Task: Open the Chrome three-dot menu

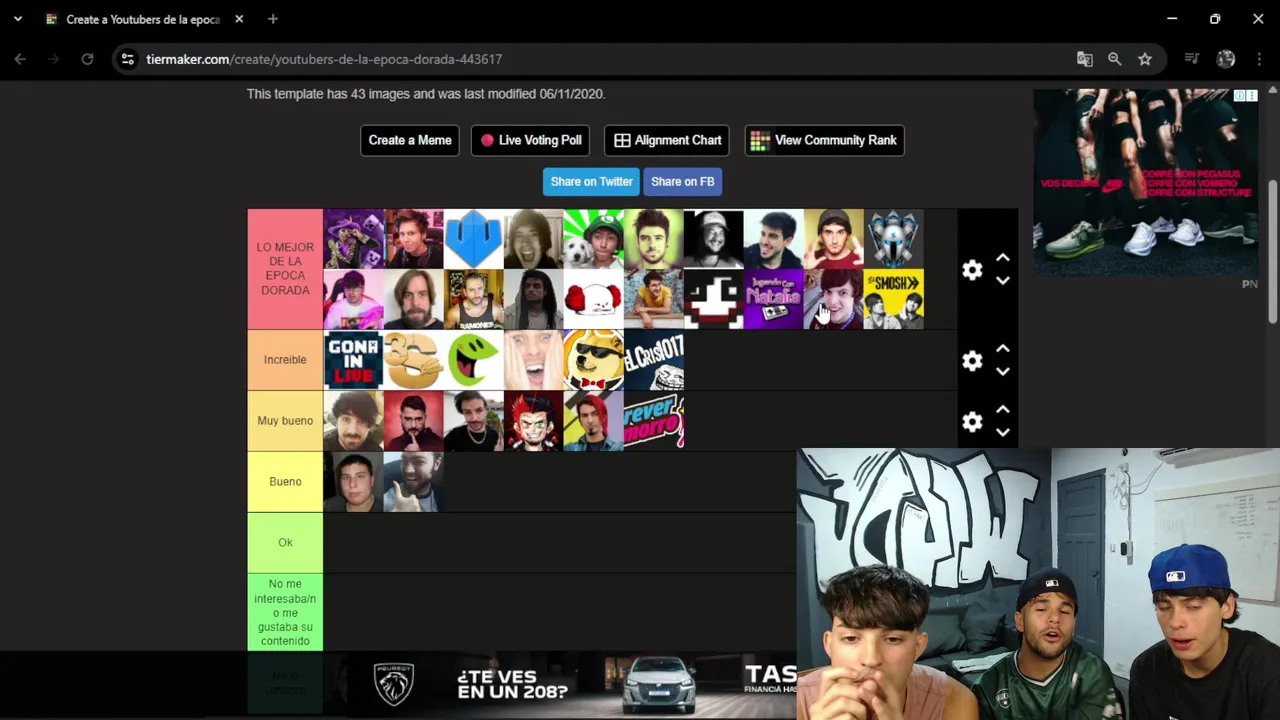Action: click(x=1258, y=59)
